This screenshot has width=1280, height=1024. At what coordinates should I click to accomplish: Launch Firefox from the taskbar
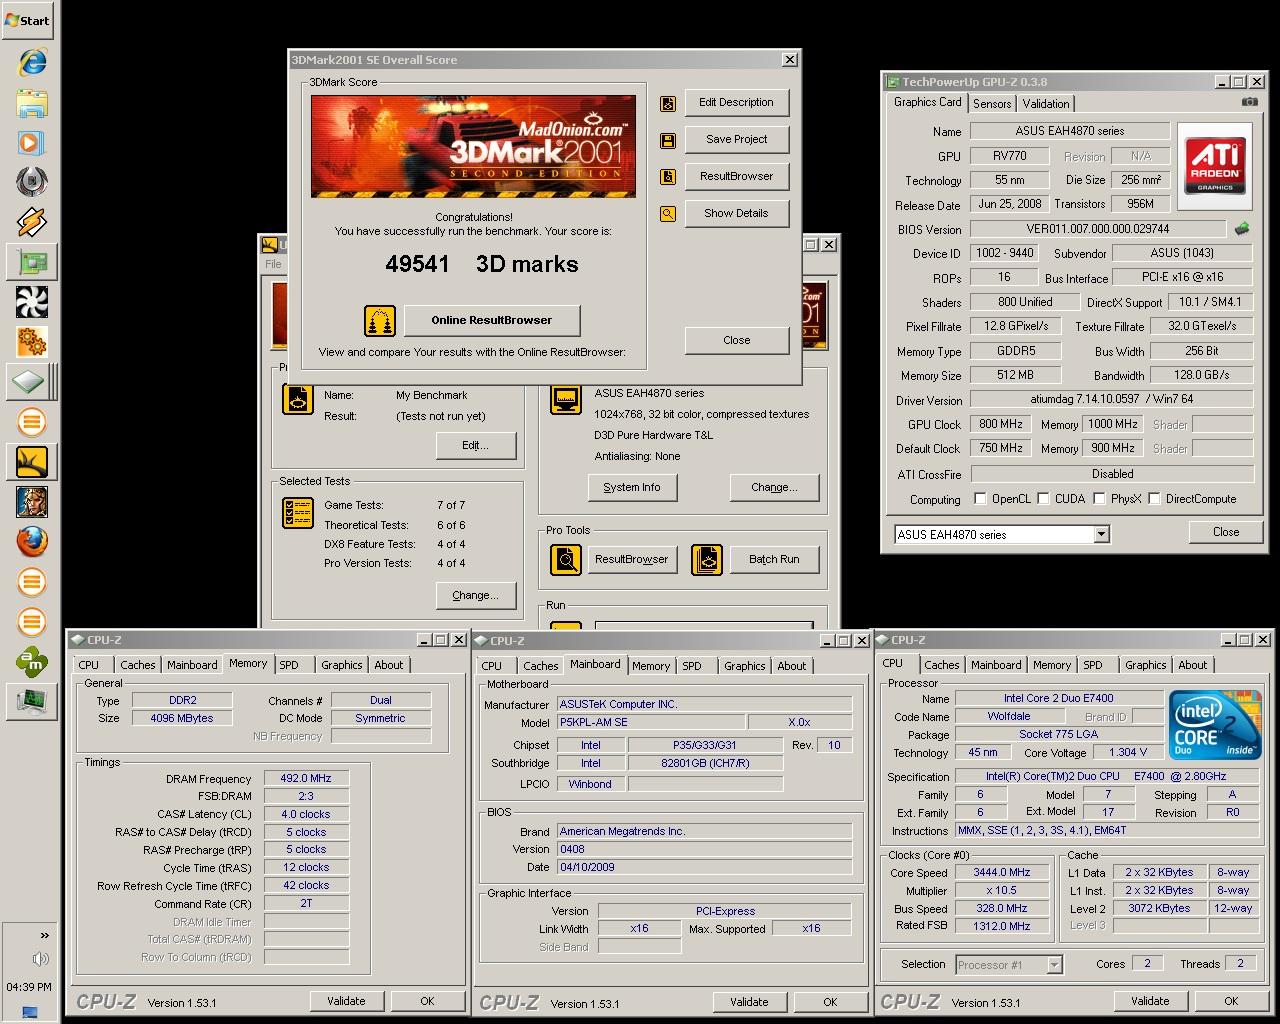pos(32,542)
